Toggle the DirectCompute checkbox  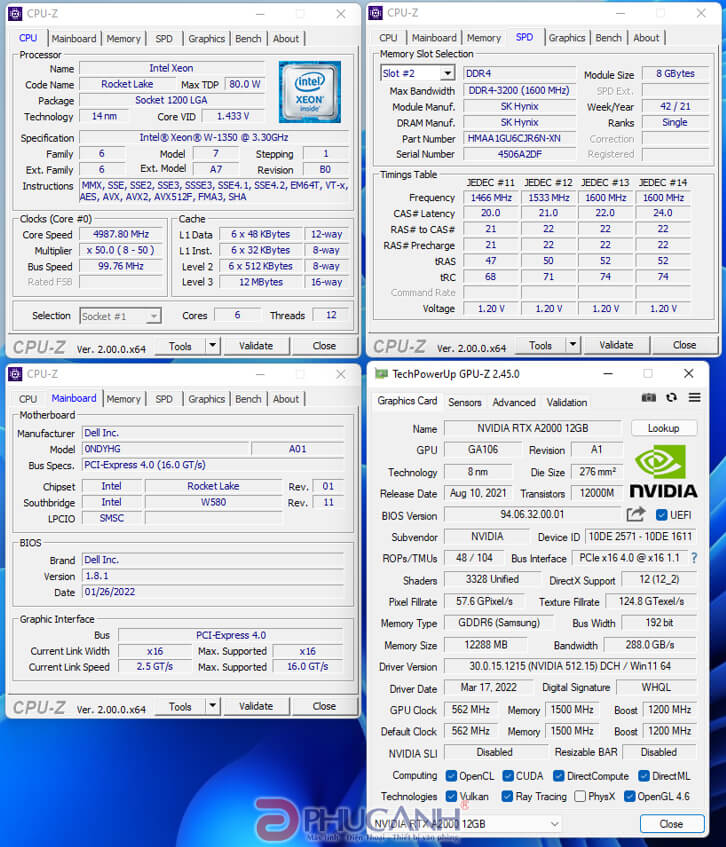tap(559, 776)
